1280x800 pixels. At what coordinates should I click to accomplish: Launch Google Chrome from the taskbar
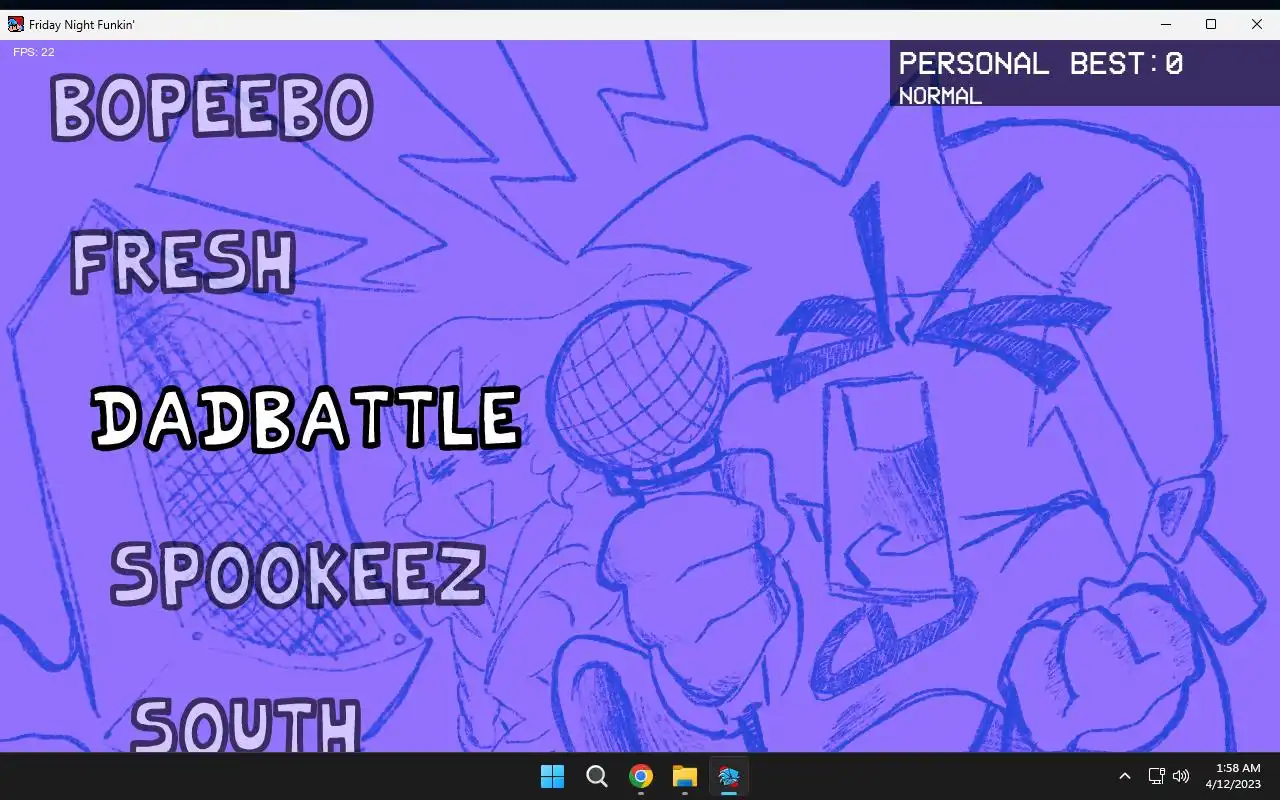(641, 776)
